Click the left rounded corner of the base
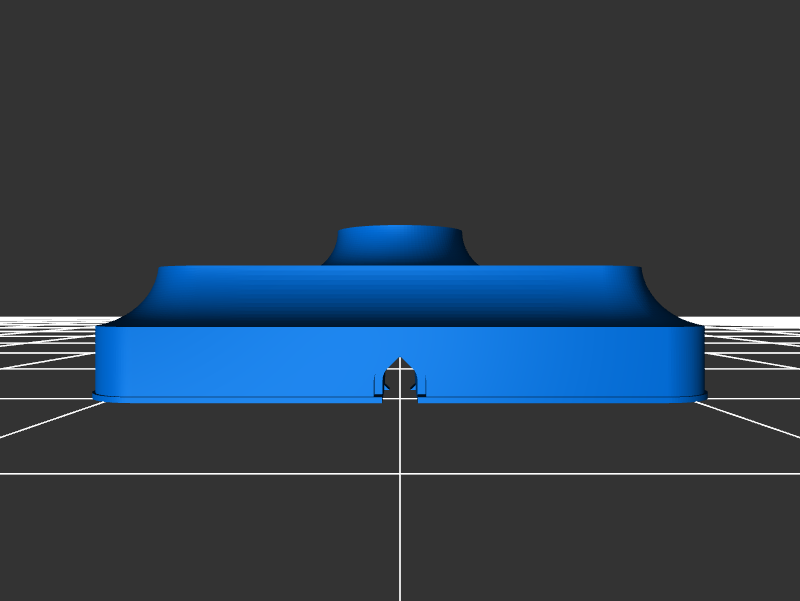Image resolution: width=800 pixels, height=601 pixels. pos(102,360)
